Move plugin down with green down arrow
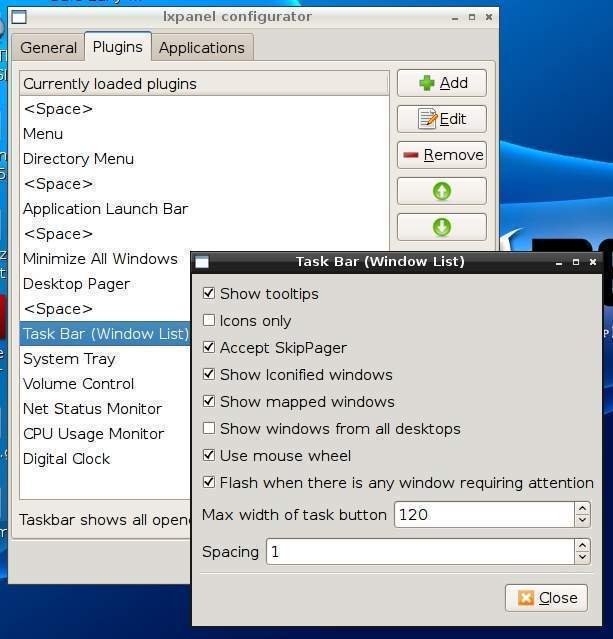 point(441,227)
